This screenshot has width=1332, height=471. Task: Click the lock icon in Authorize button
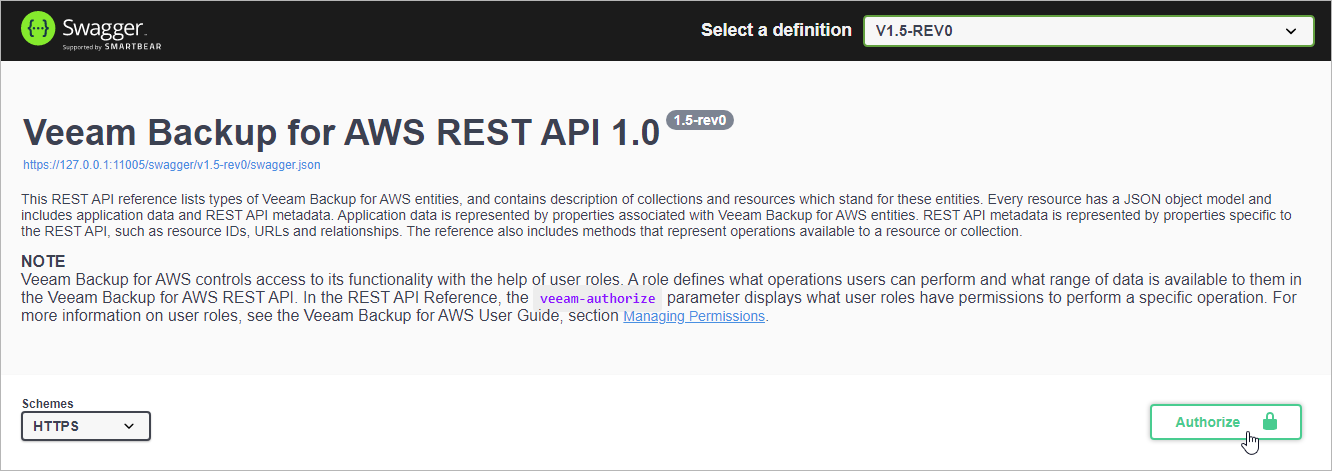coord(1269,422)
